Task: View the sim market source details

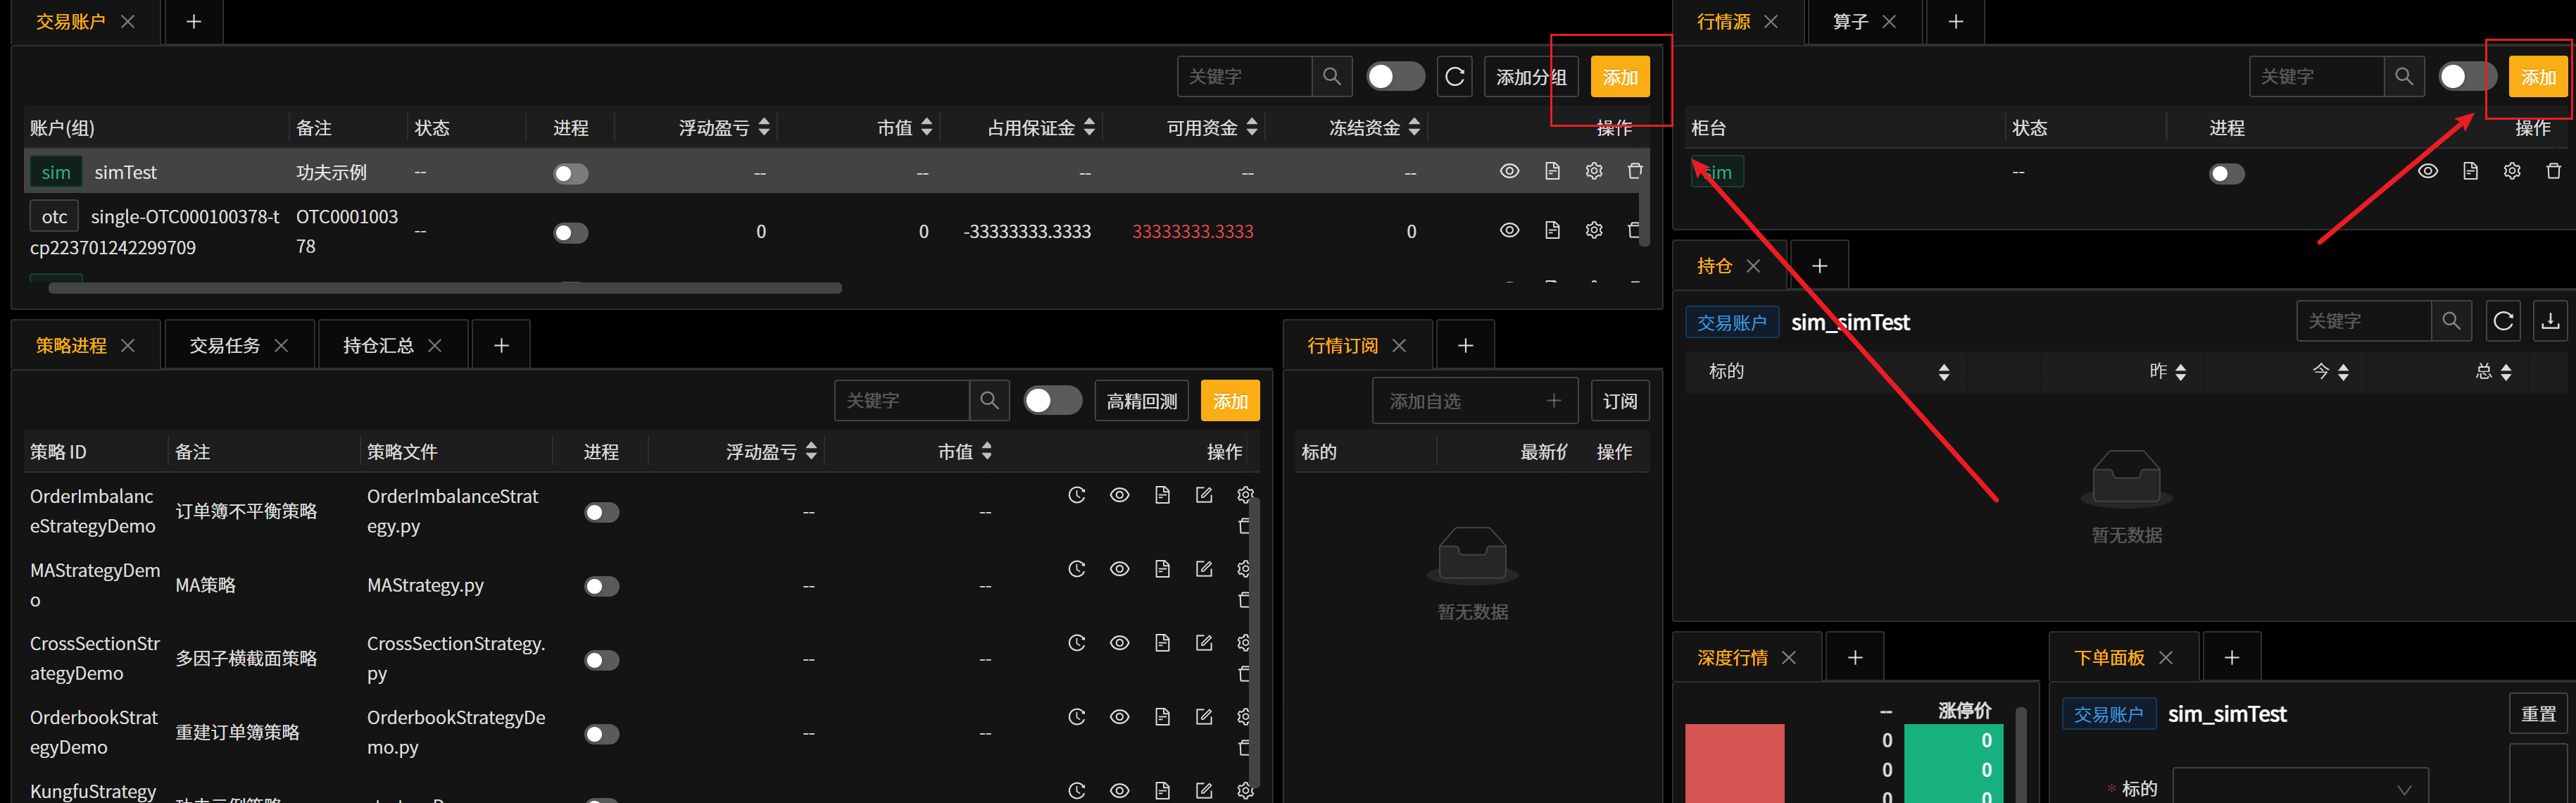Action: (x=2427, y=171)
